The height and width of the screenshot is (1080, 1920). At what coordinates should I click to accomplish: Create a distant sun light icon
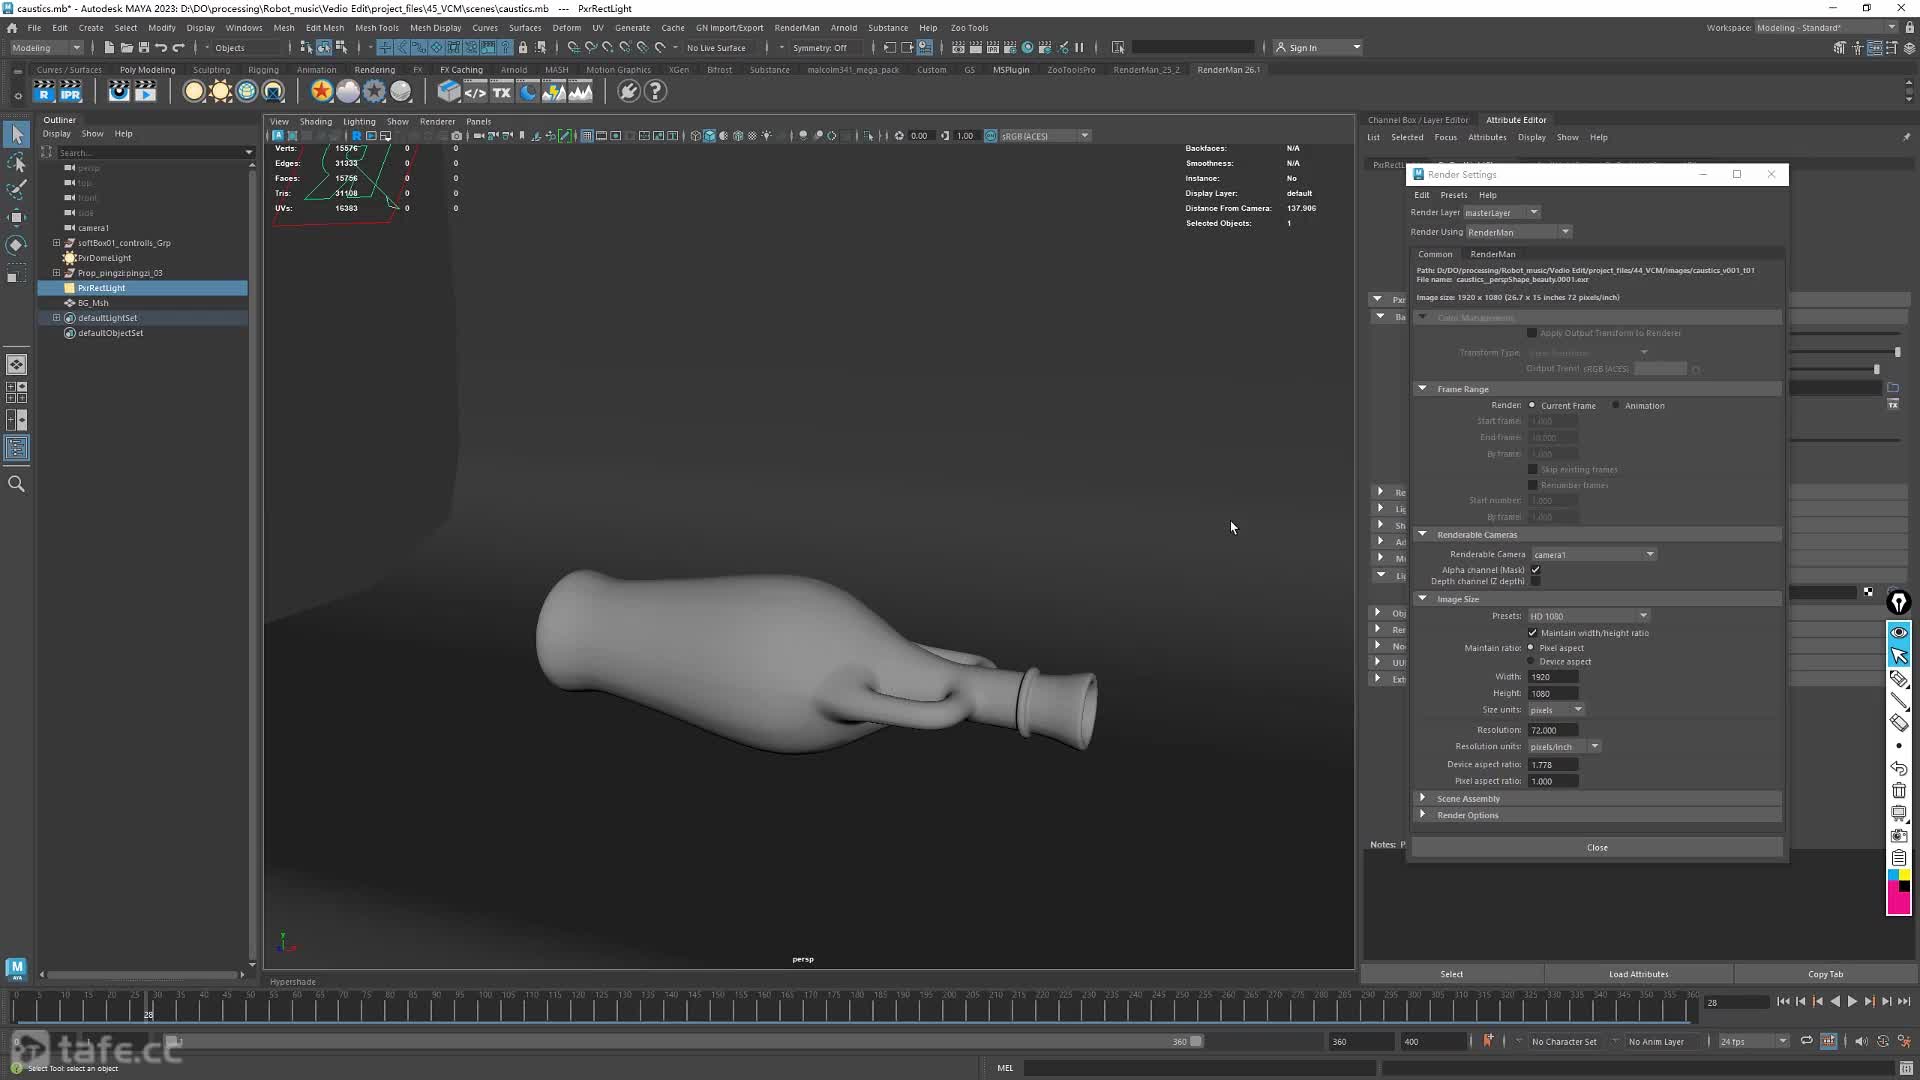220,92
